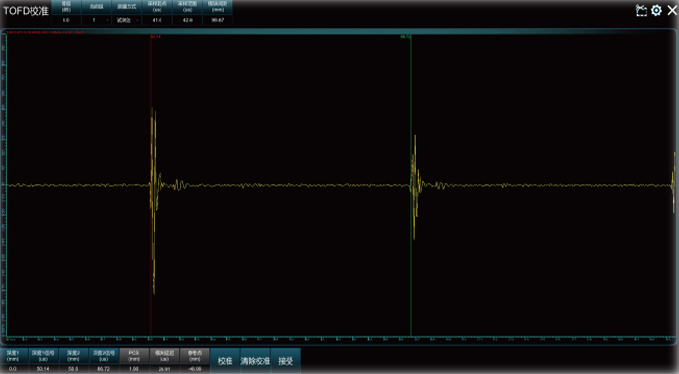Select the gain value field 0.0

[x=66, y=20]
